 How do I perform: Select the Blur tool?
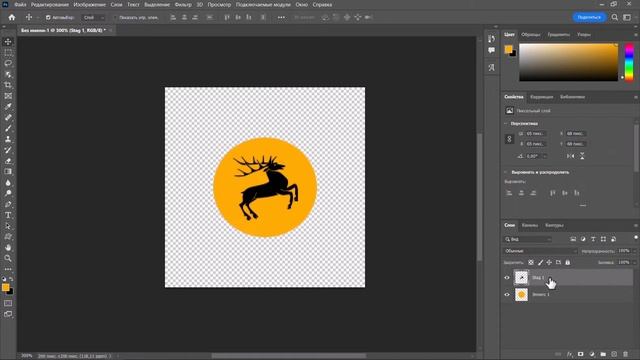(8, 182)
